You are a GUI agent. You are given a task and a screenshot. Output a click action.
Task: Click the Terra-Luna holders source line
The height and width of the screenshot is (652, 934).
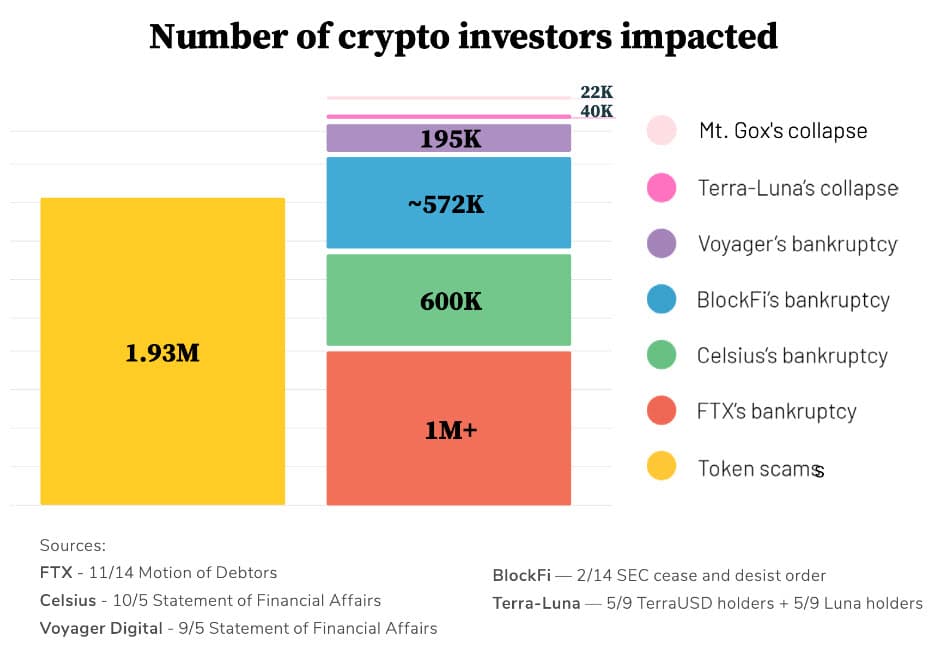coord(707,603)
